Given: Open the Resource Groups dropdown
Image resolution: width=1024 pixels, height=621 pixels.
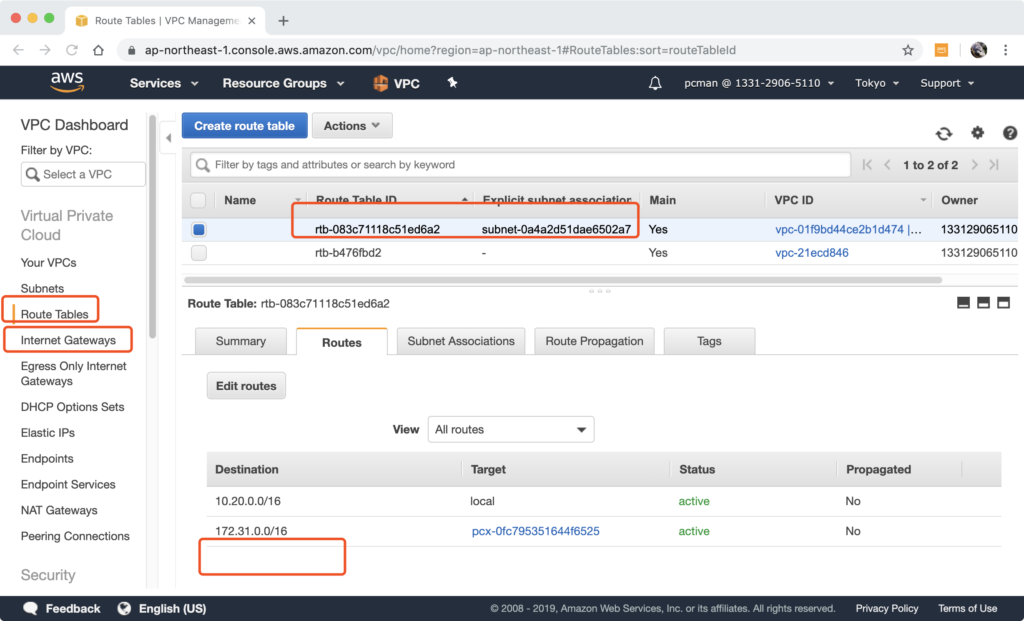Looking at the screenshot, I should 283,83.
